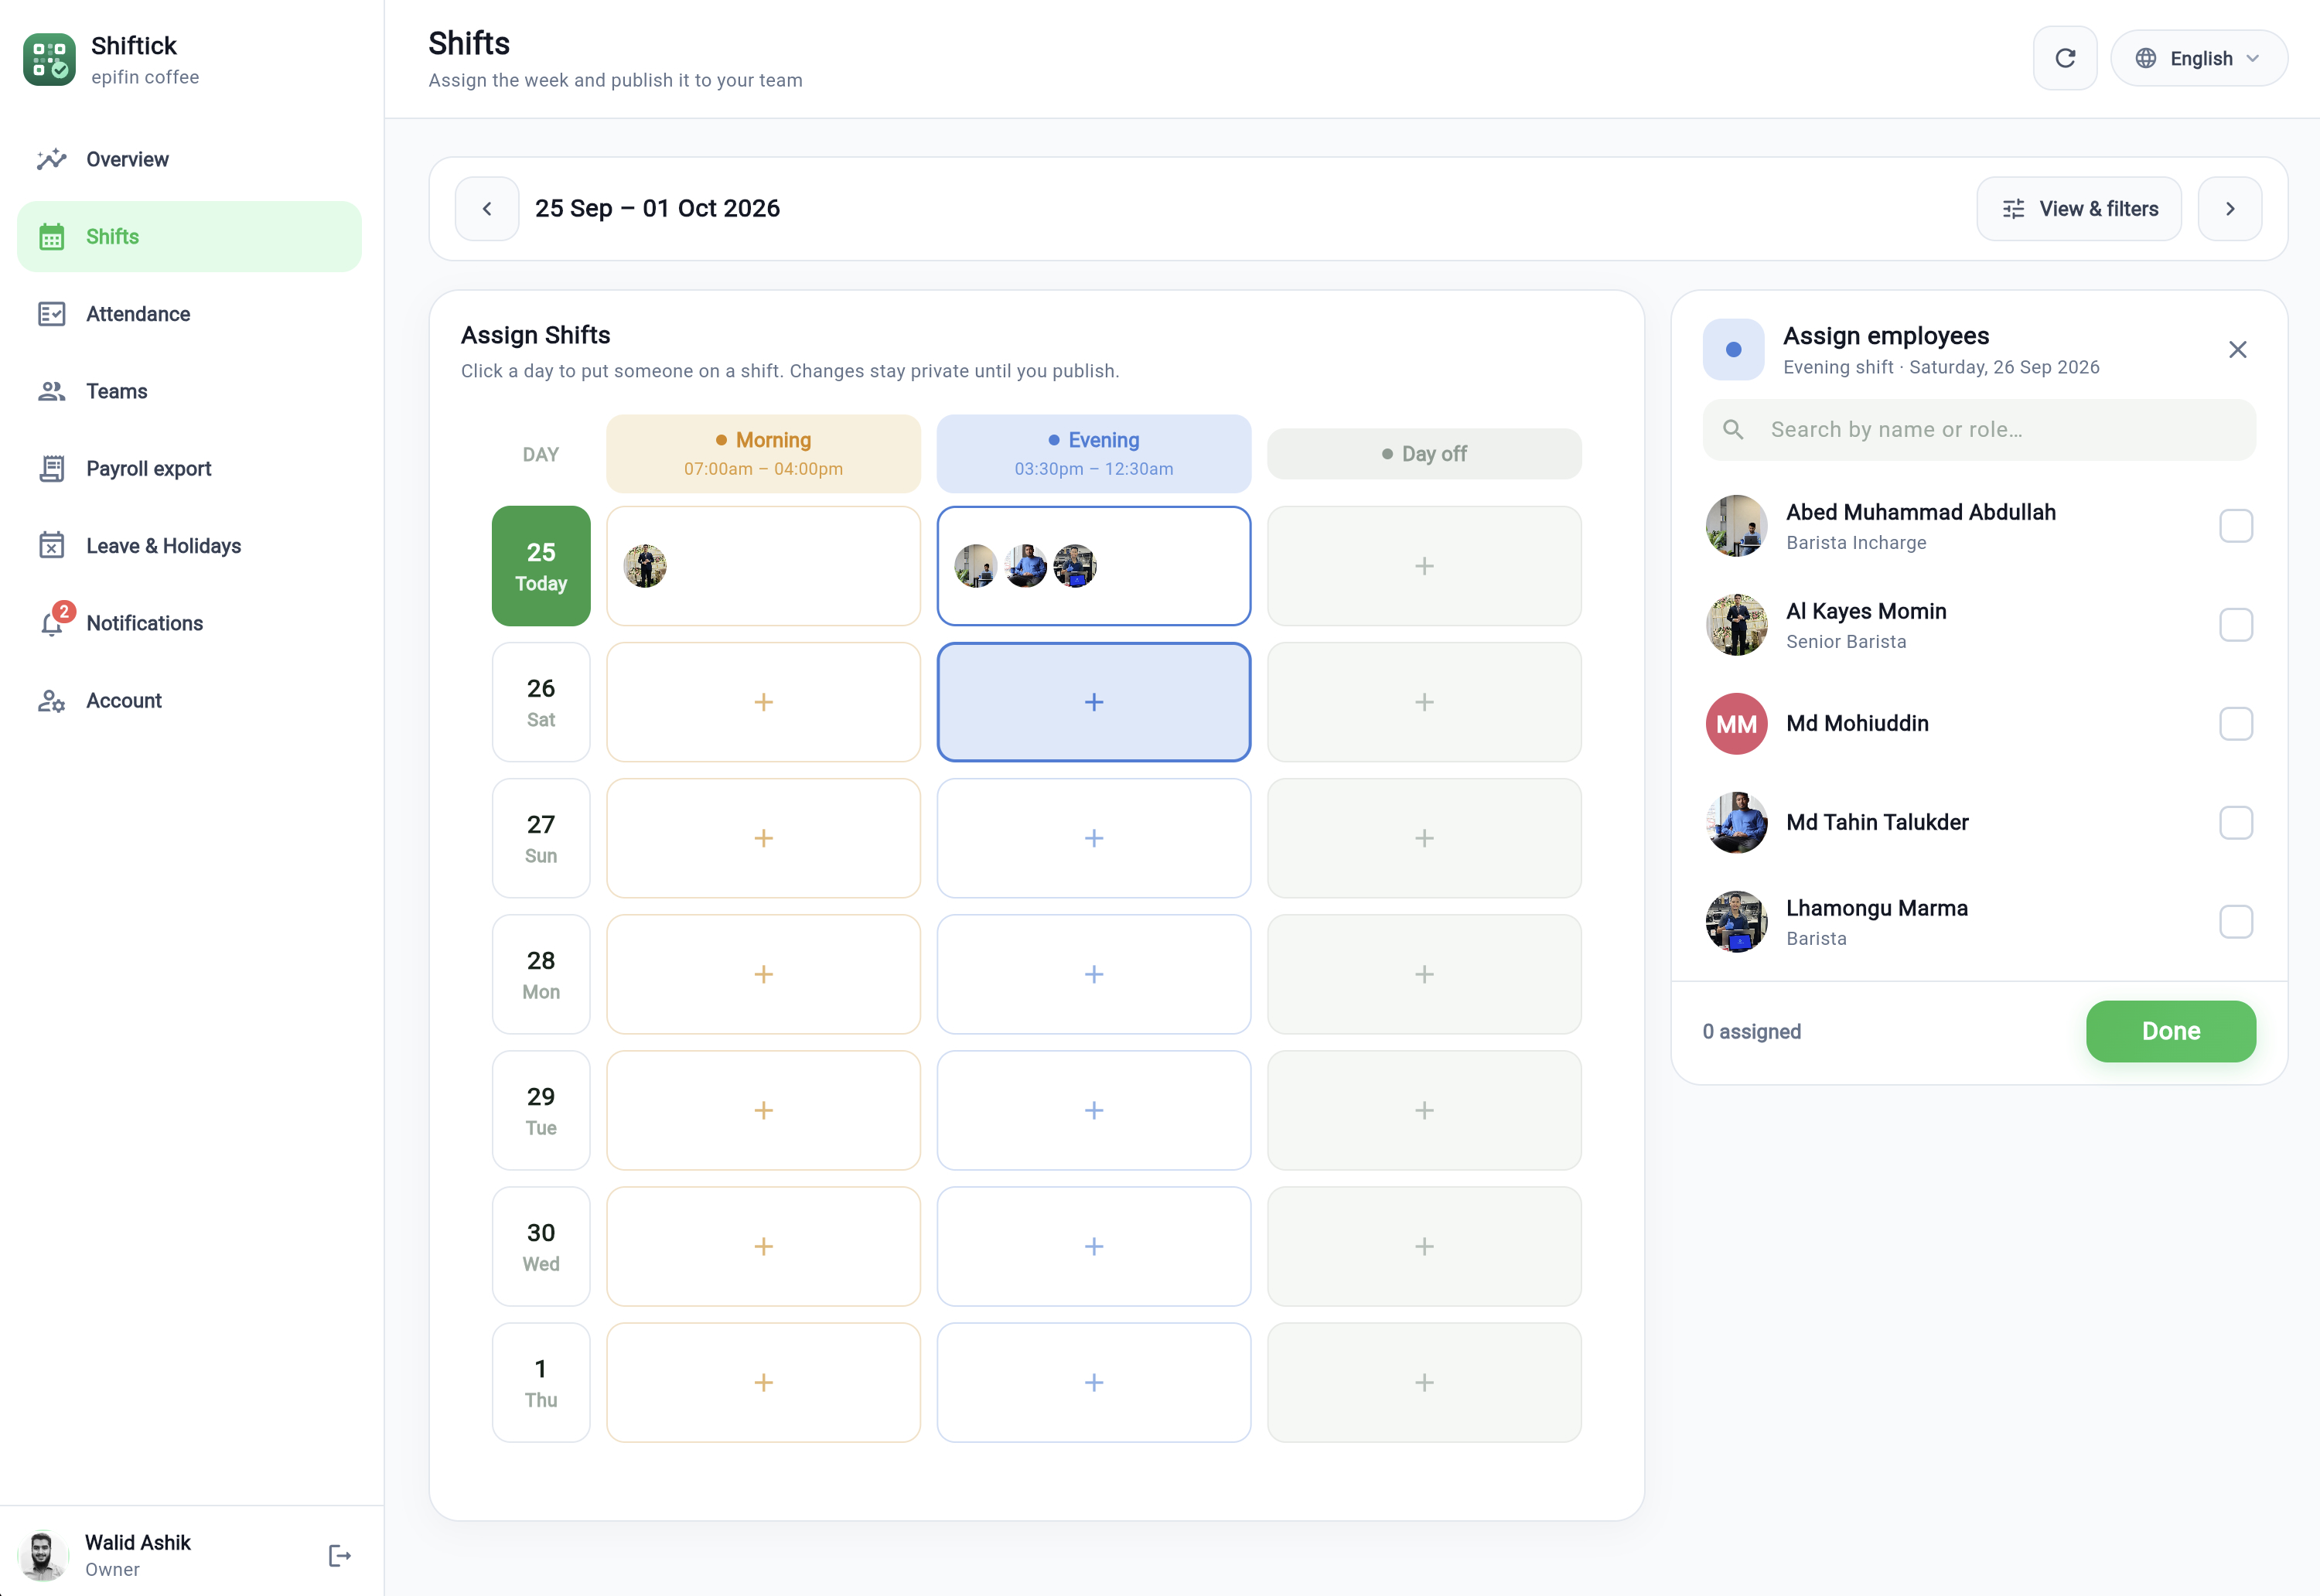Check Md Tahin Talukder's checkbox
This screenshot has width=2320, height=1596.
tap(2236, 823)
